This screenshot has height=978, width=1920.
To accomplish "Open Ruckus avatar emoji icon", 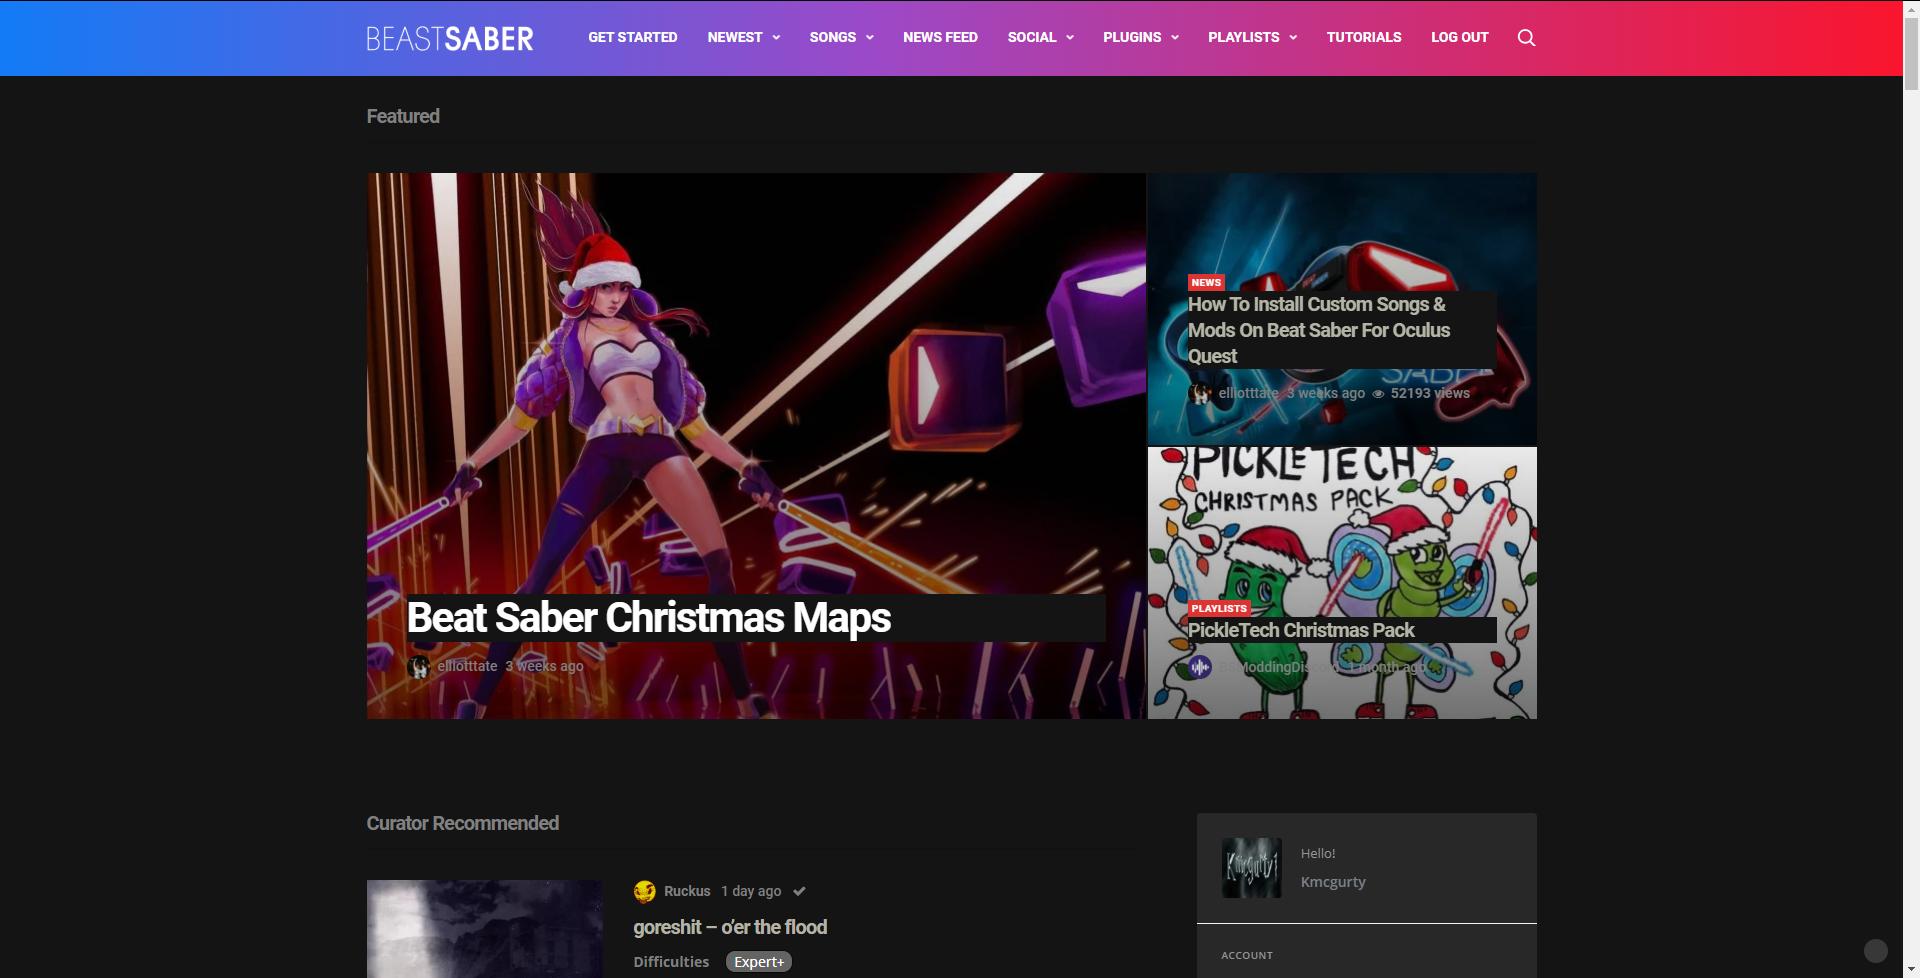I will [x=645, y=891].
